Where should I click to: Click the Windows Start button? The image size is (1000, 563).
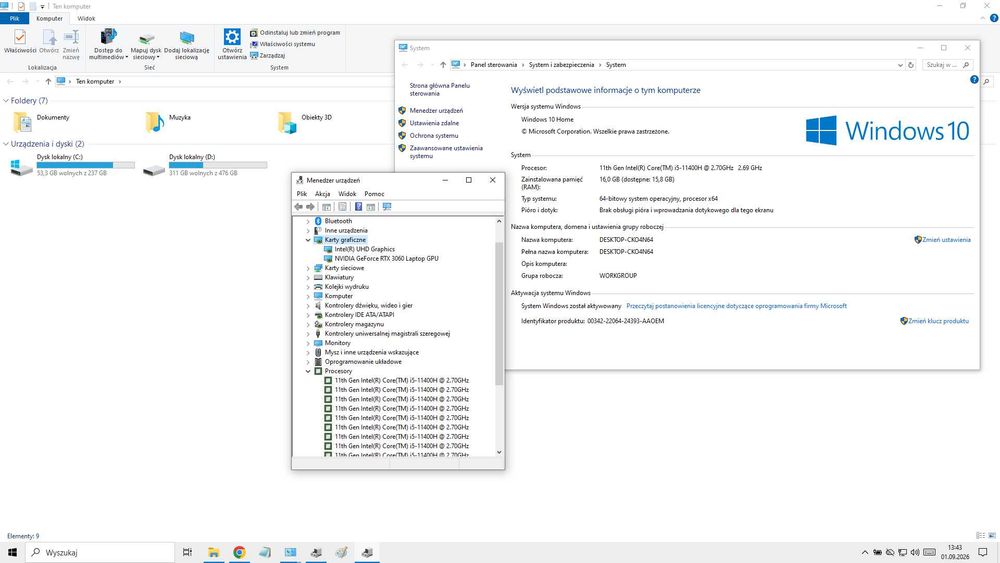tap(12, 552)
